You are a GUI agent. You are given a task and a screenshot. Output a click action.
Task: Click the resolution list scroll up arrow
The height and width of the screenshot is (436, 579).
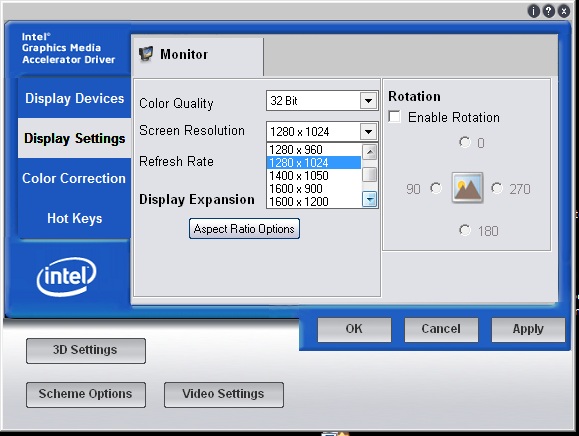[369, 152]
